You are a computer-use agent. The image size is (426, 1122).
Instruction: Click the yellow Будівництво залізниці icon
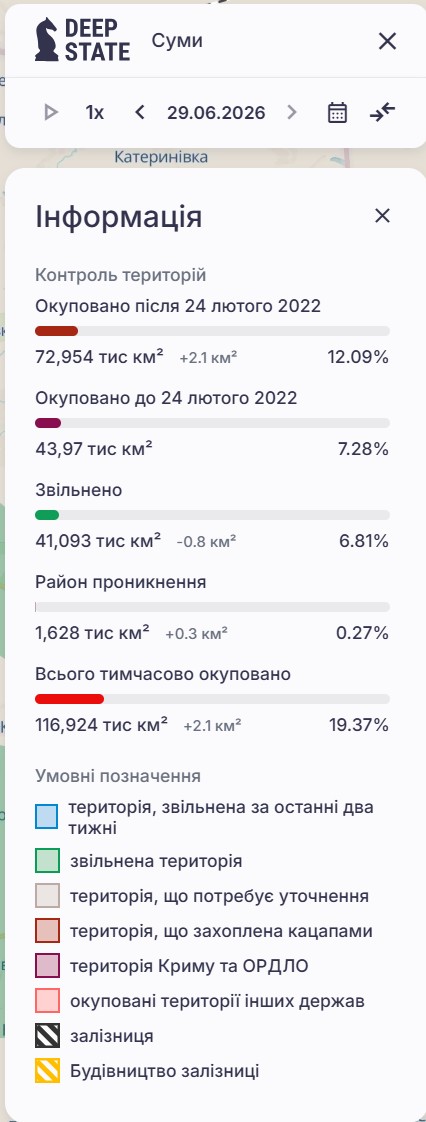47,1071
